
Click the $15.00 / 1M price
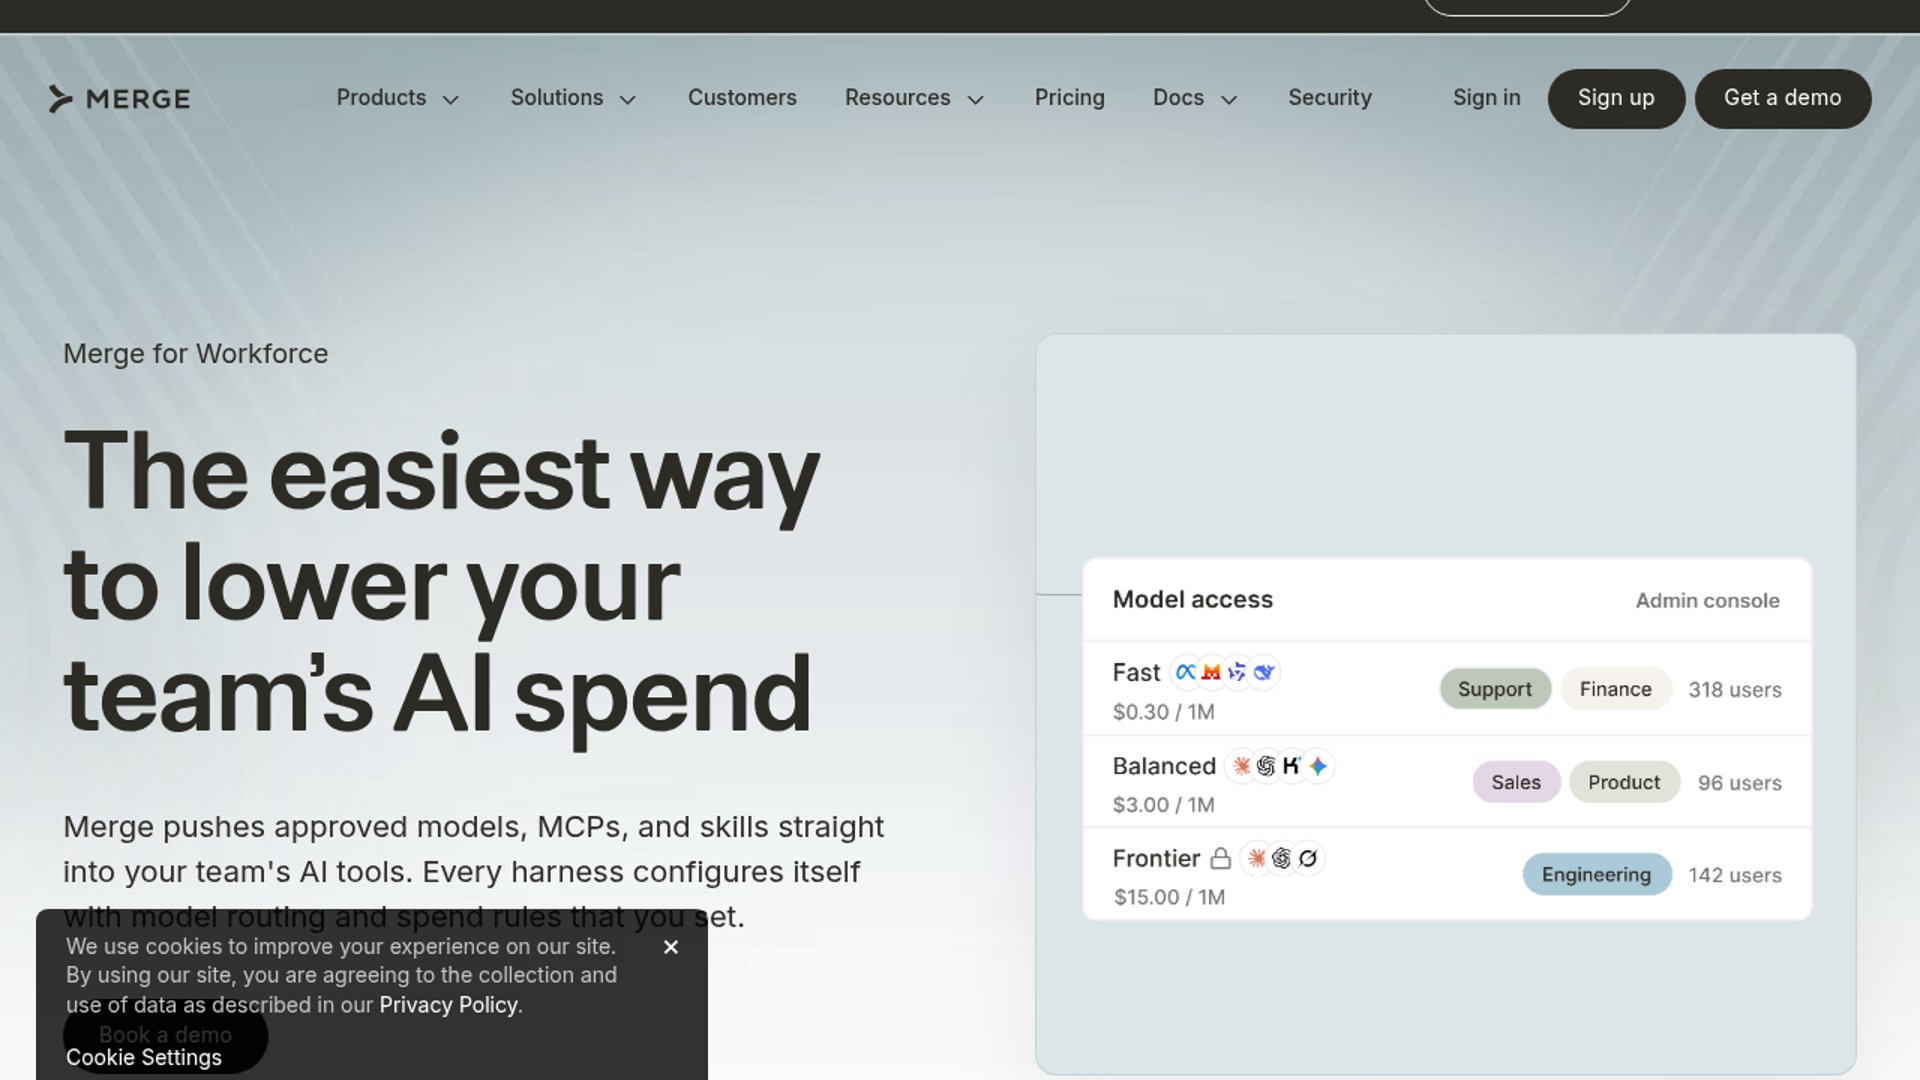1169,897
